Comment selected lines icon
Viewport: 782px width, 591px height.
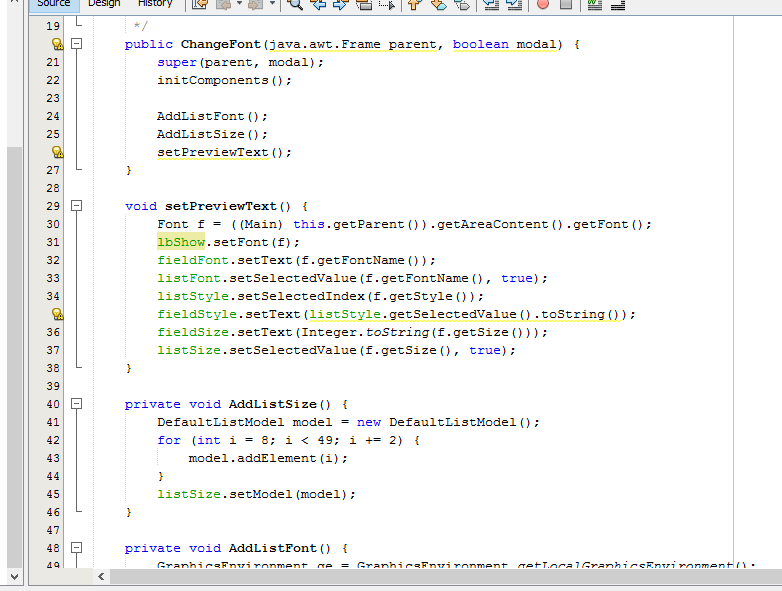tap(594, 4)
